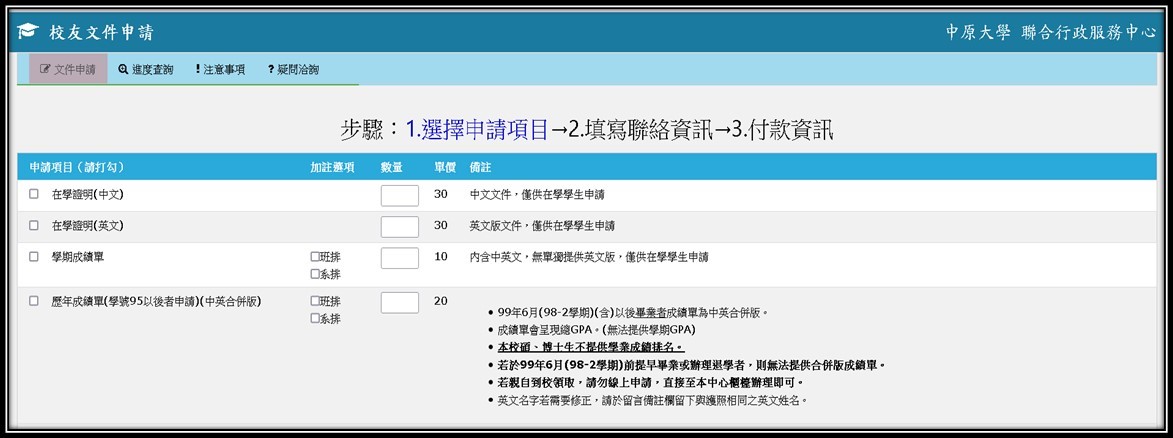Click the exclamation icon beside 注意事項
The height and width of the screenshot is (438, 1173).
coord(198,69)
